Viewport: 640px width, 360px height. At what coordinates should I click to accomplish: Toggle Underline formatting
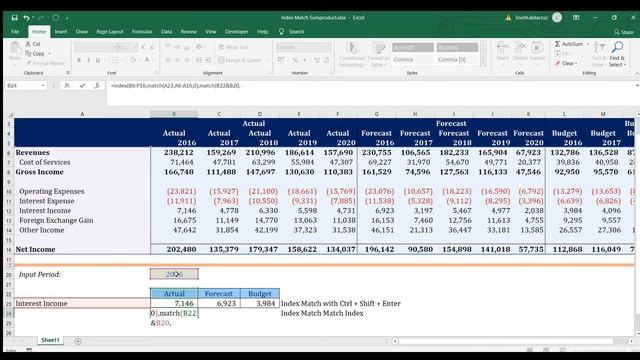point(98,60)
